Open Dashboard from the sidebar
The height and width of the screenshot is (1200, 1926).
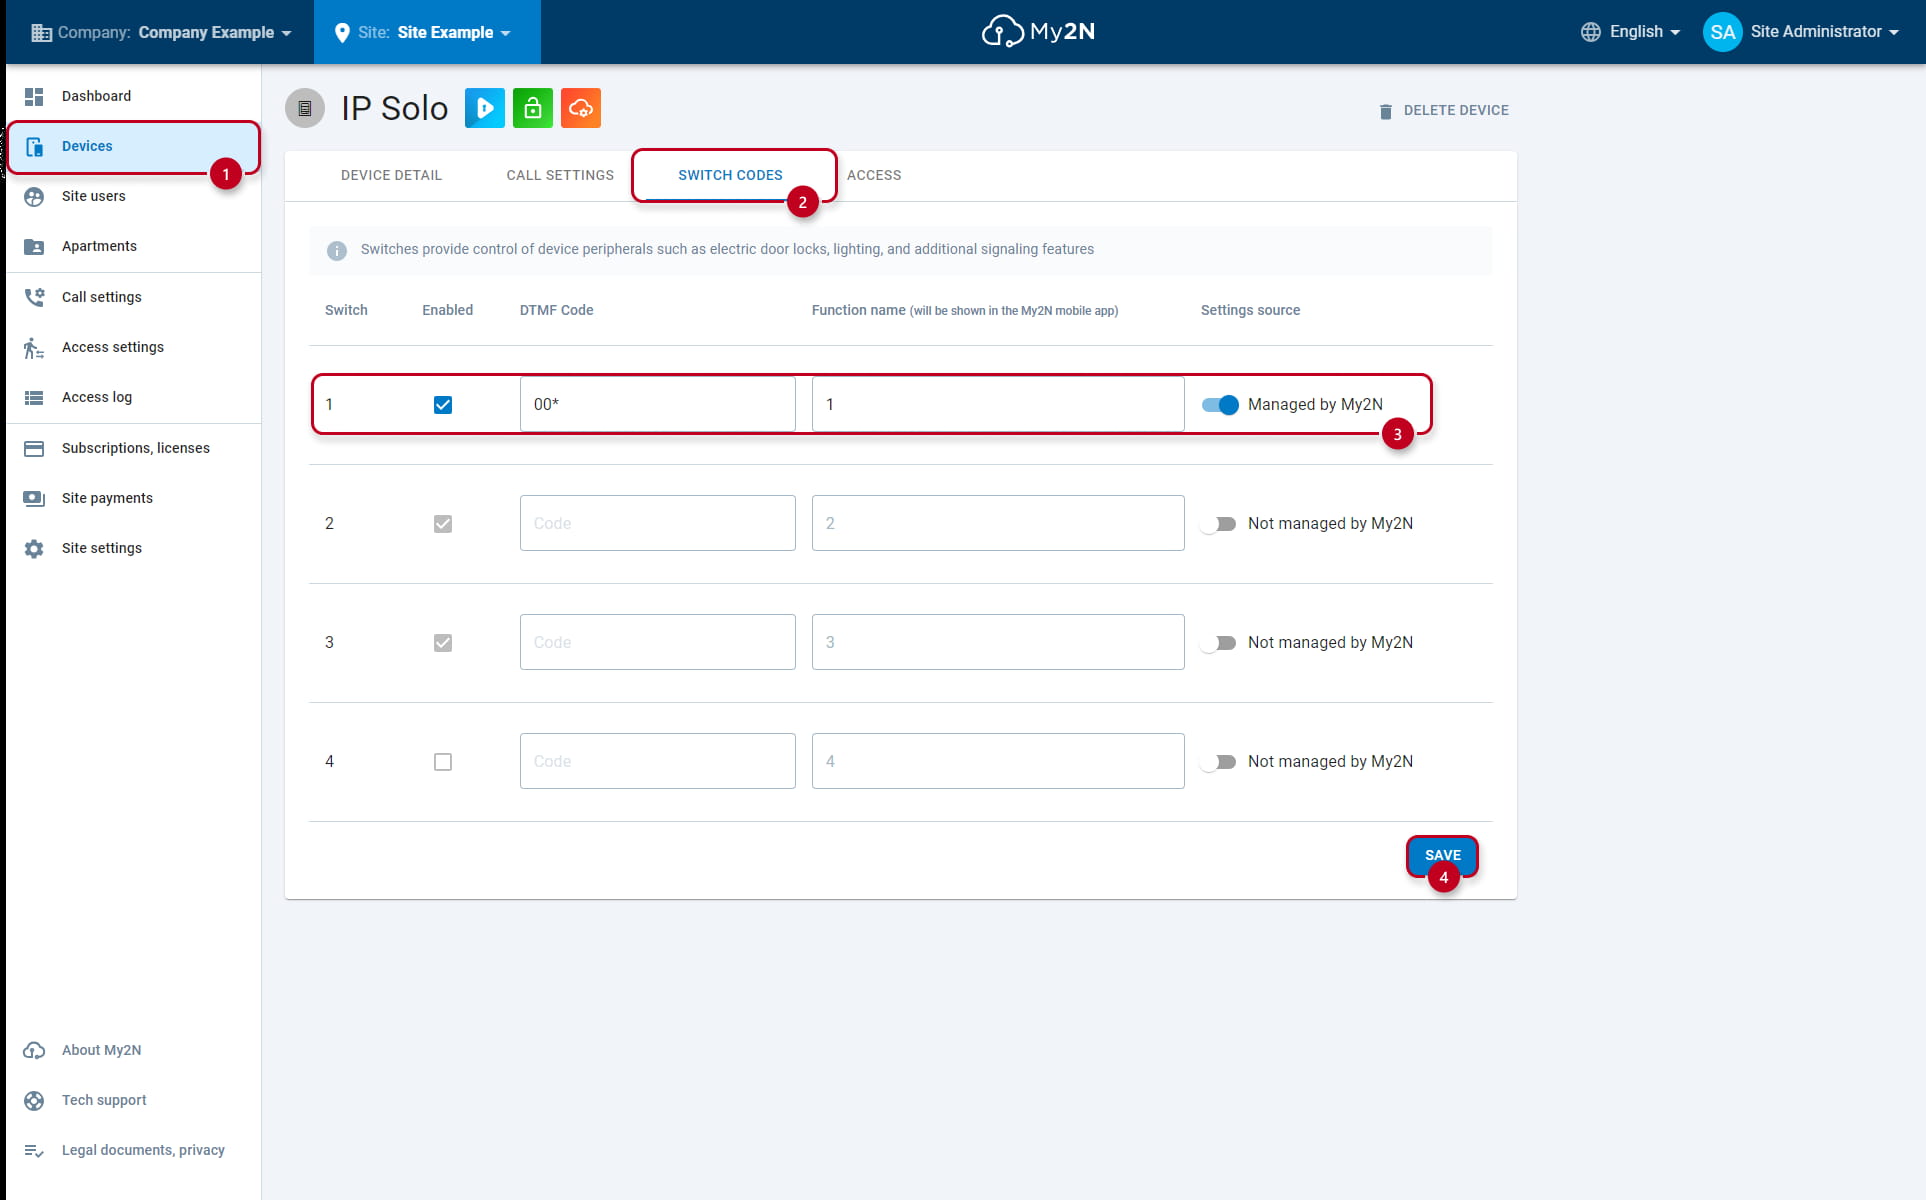pos(134,96)
